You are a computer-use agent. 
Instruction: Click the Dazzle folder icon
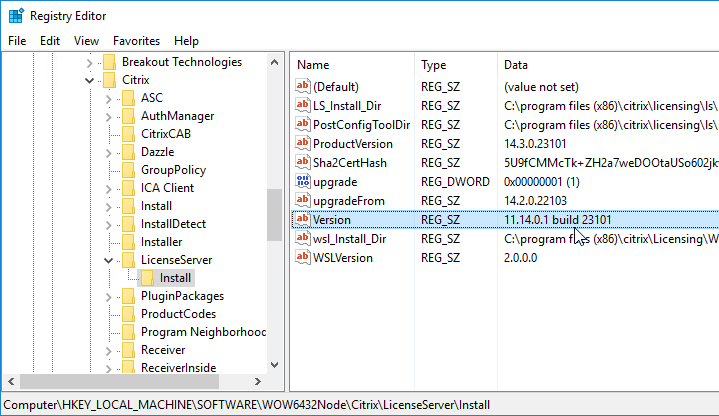128,152
